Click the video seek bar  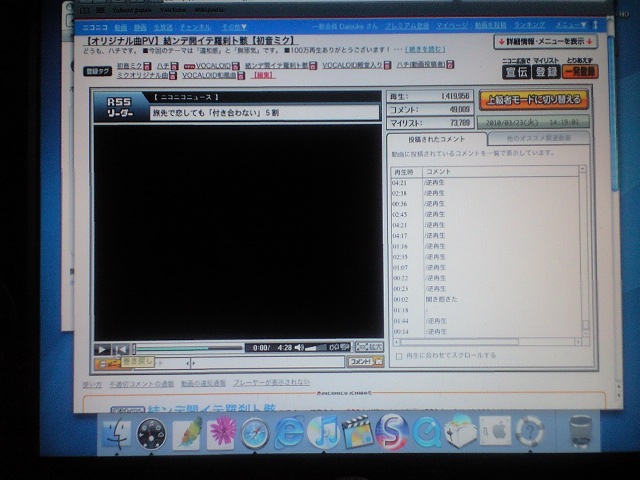(189, 349)
